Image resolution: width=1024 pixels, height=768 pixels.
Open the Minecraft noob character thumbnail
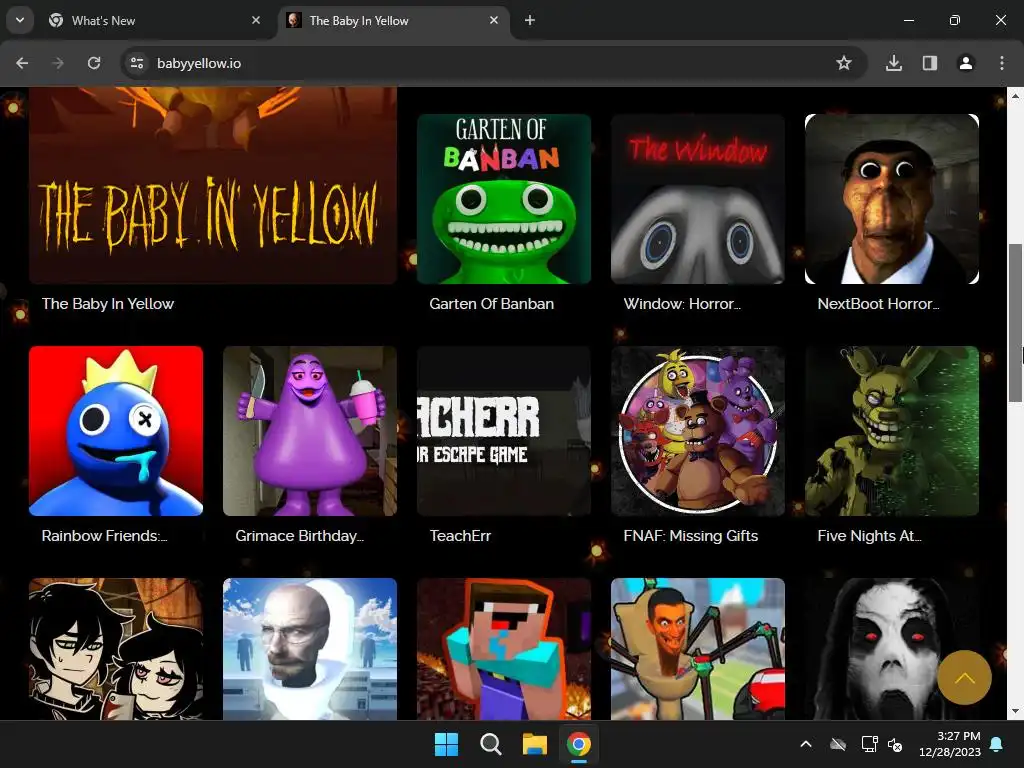[x=504, y=649]
